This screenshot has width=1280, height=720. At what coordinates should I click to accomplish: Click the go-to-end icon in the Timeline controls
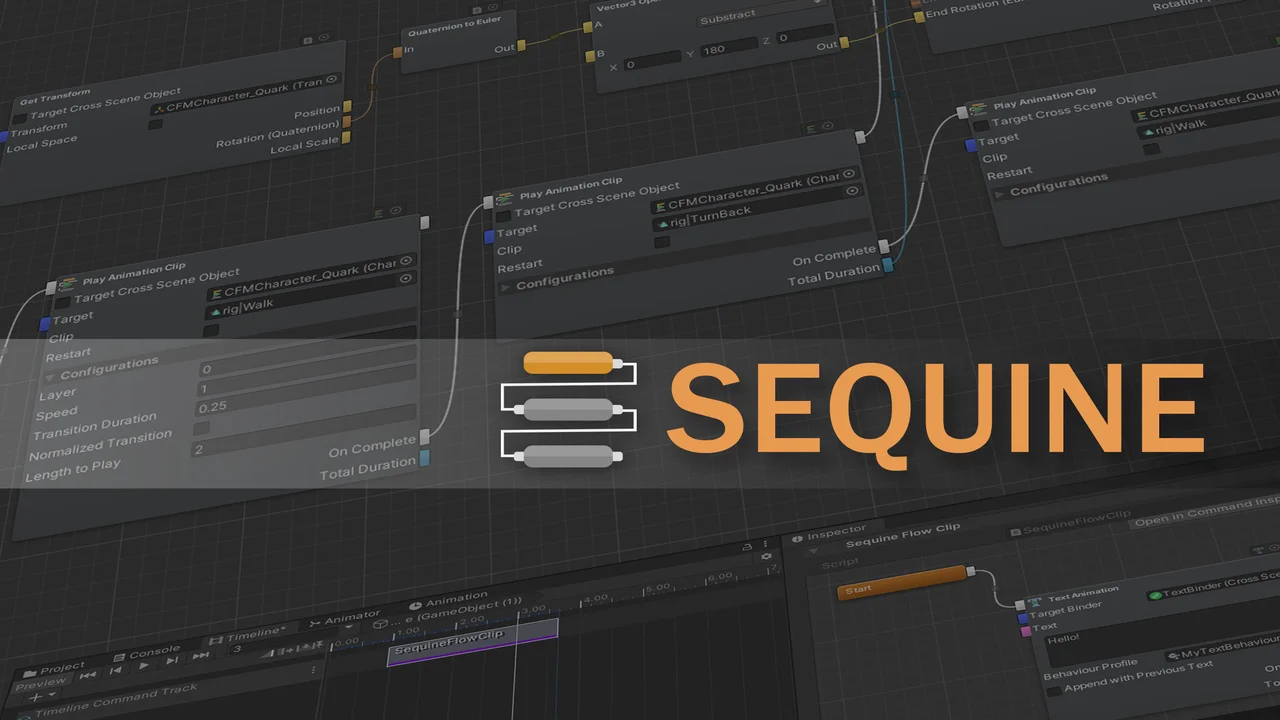pos(200,656)
